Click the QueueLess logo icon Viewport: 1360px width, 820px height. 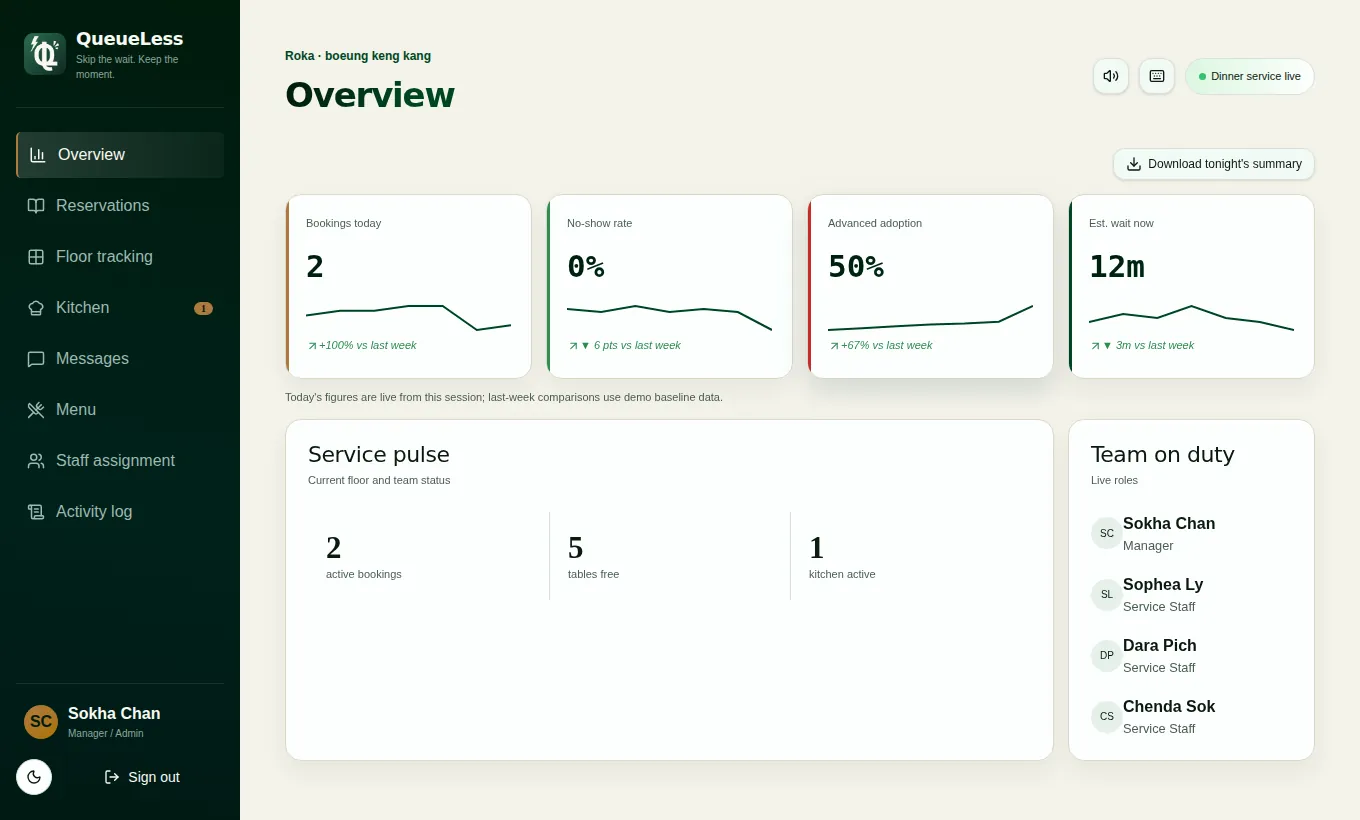pos(45,54)
